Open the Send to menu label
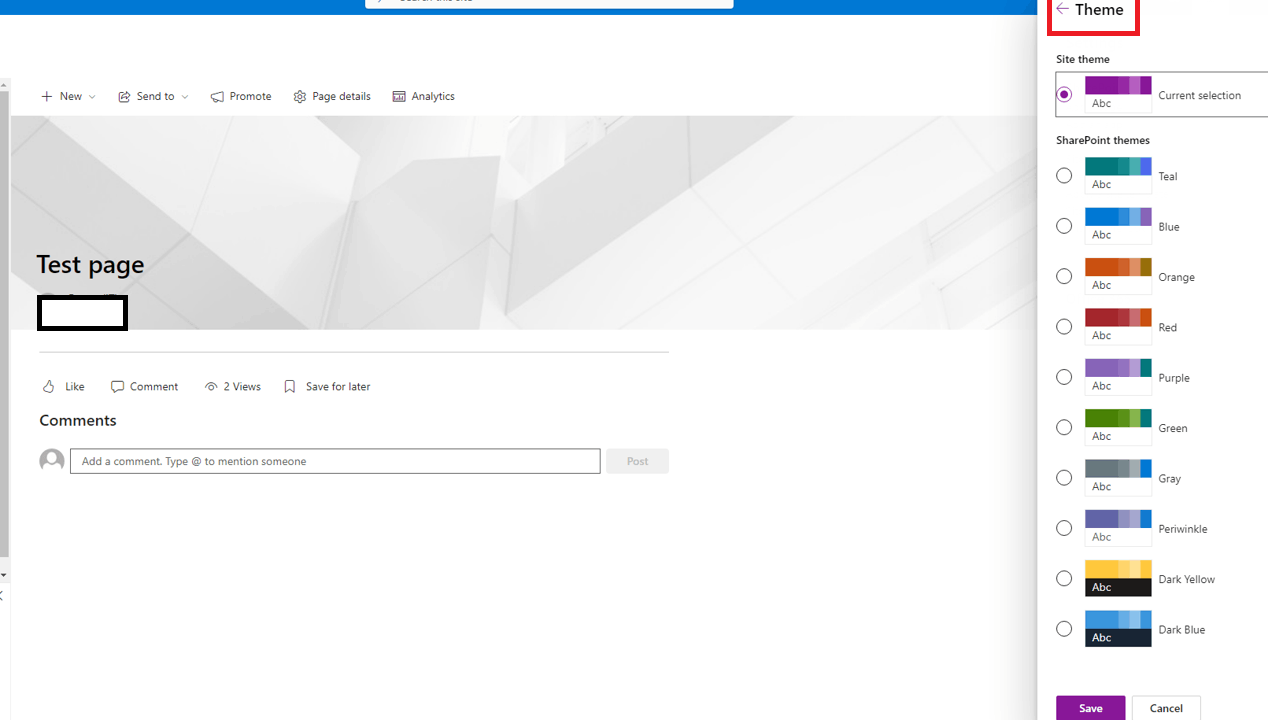 coord(156,96)
